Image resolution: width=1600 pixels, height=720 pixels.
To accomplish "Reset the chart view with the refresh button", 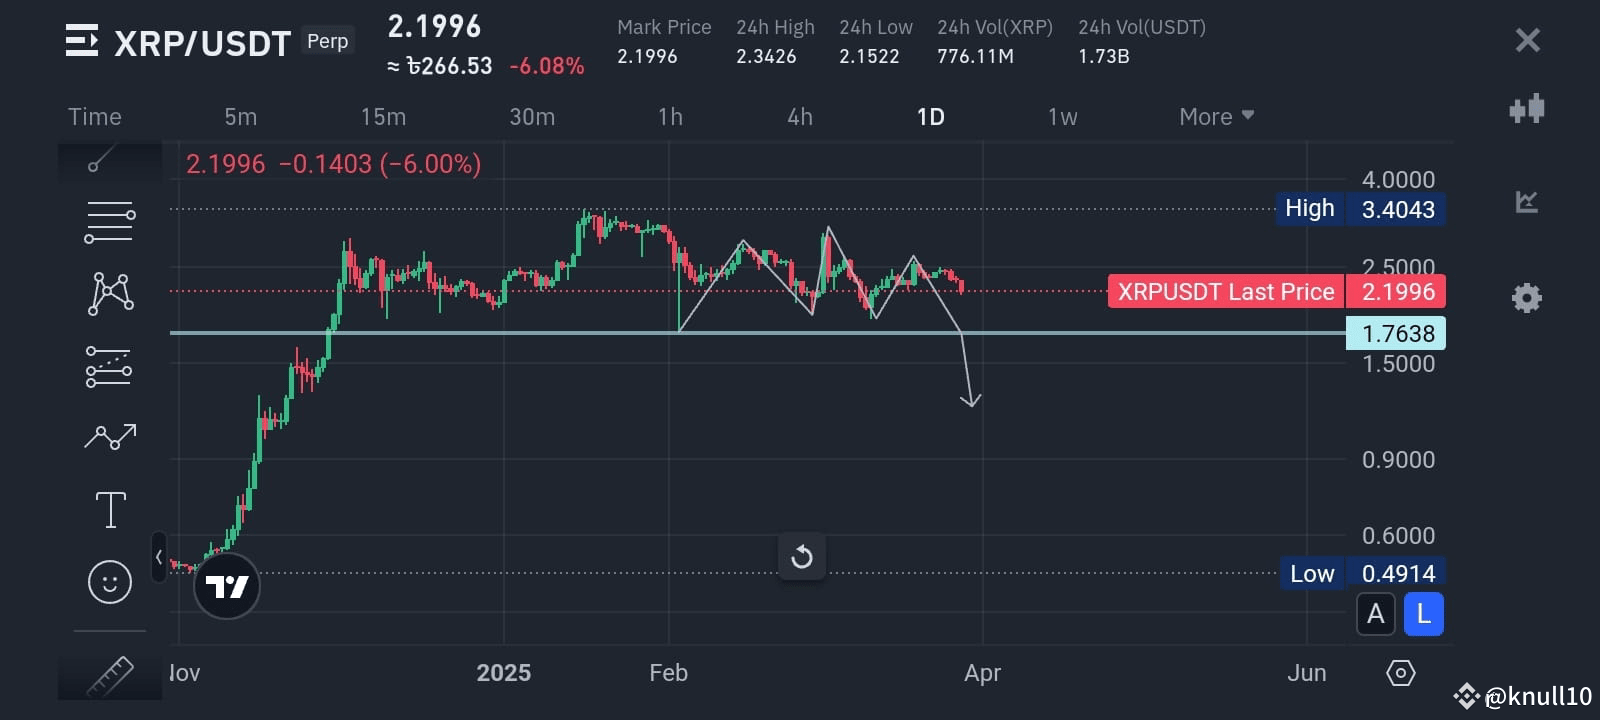I will [x=802, y=557].
